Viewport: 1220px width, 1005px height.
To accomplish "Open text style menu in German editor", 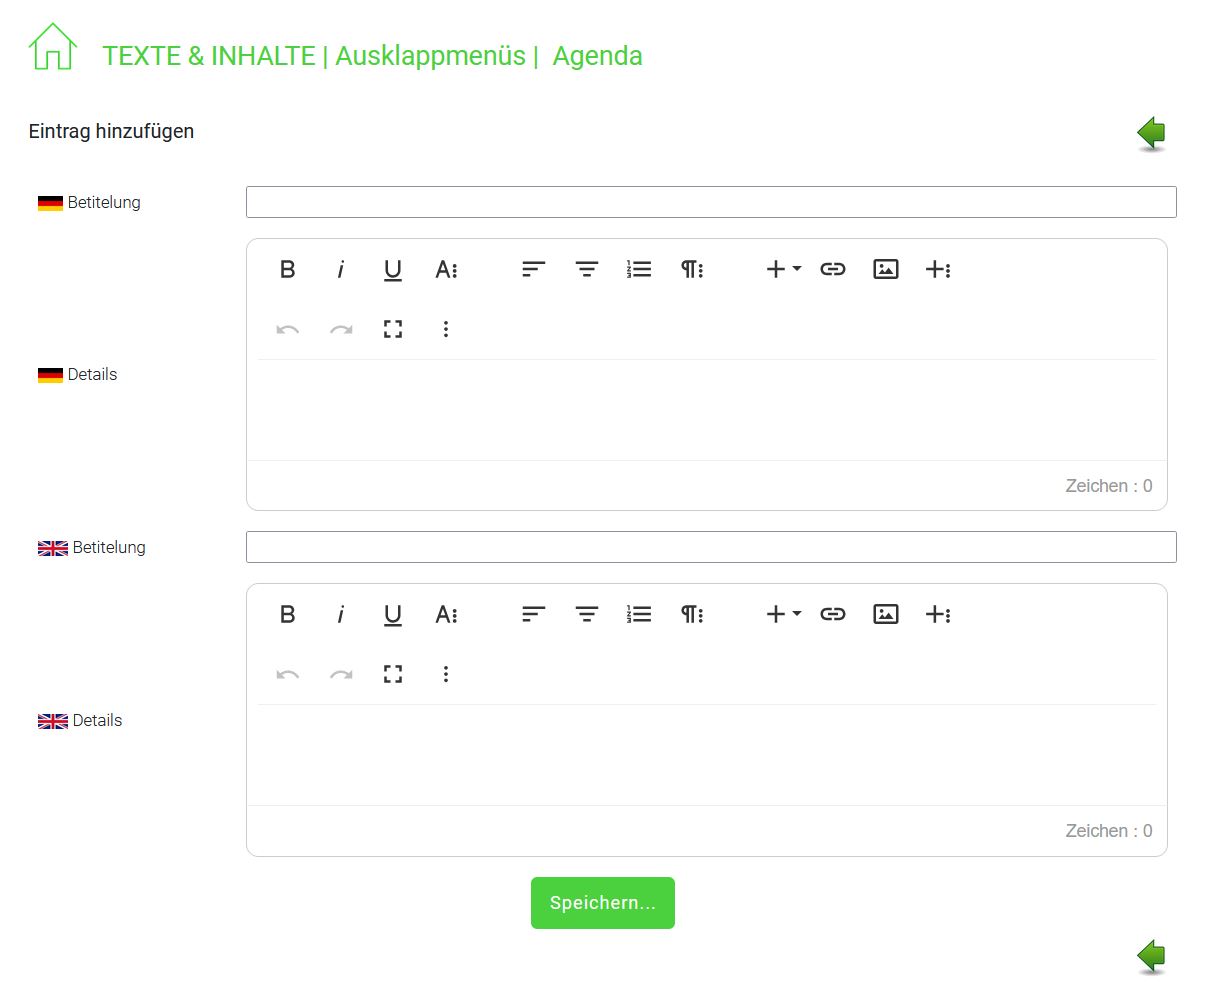I will (x=446, y=269).
